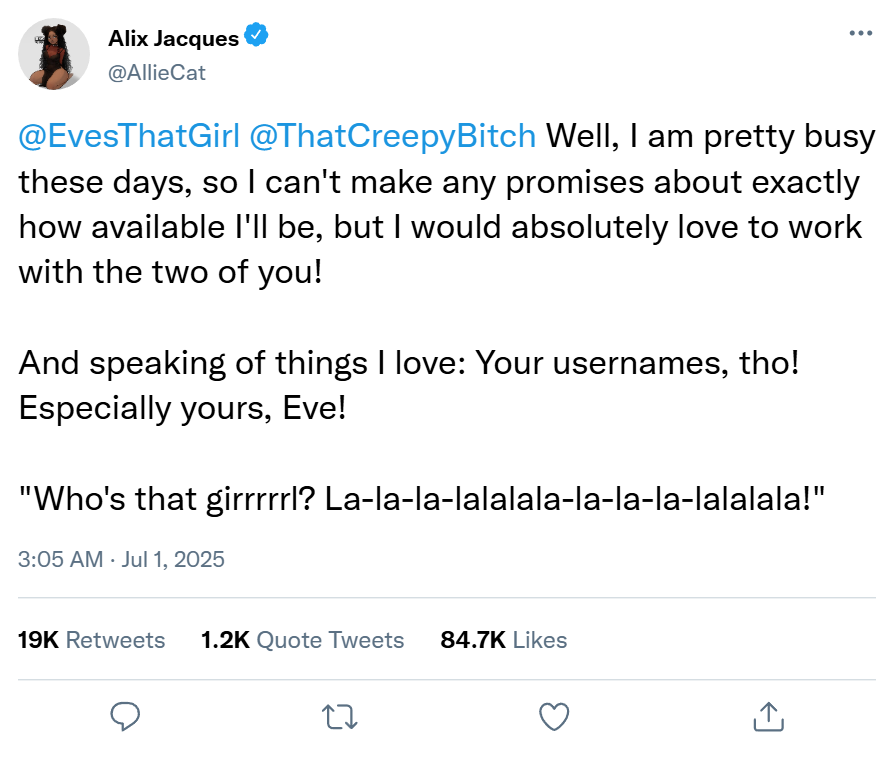This screenshot has width=894, height=771.
Task: Open the @AllieCat handle
Action: (157, 72)
